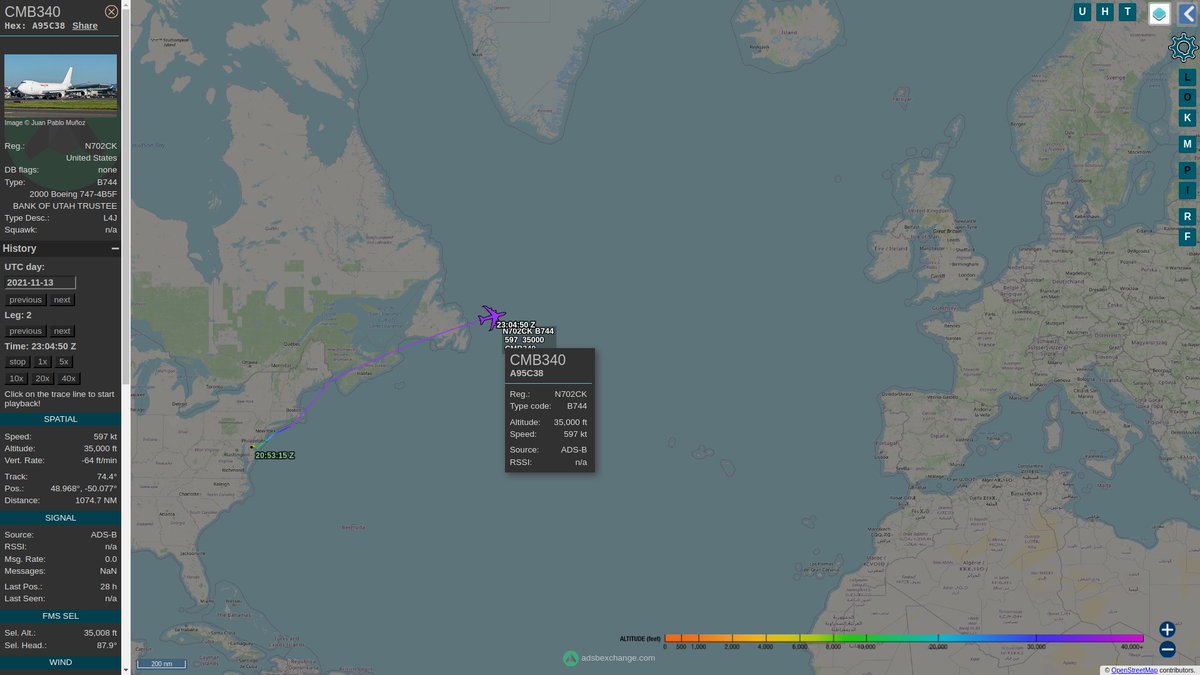The image size is (1200, 675).
Task: Set playback speed to 5x
Action: 65,361
